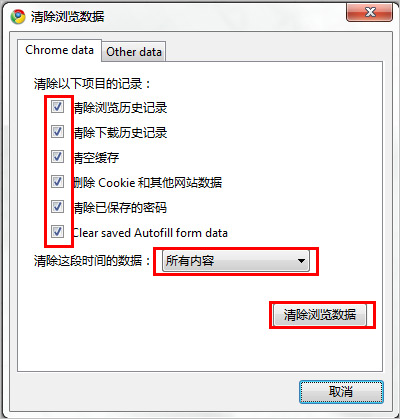Switch to the Other data tab

coord(134,52)
